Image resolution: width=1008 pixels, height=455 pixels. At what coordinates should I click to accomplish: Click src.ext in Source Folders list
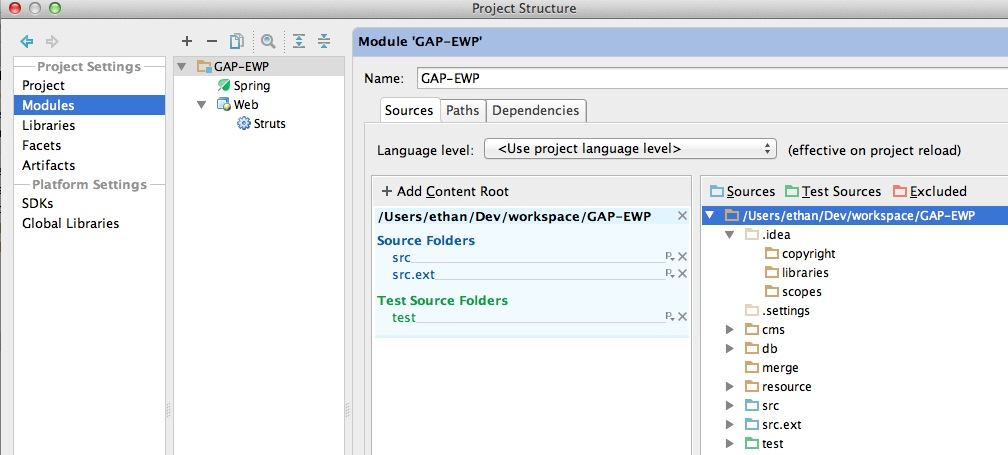[413, 275]
